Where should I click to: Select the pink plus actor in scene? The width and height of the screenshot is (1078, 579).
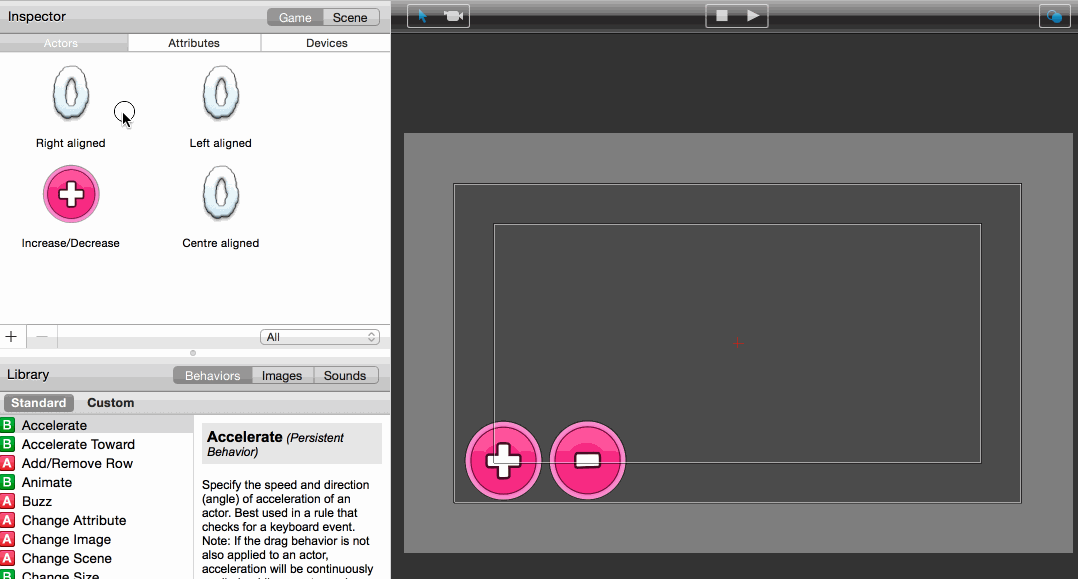pos(503,460)
